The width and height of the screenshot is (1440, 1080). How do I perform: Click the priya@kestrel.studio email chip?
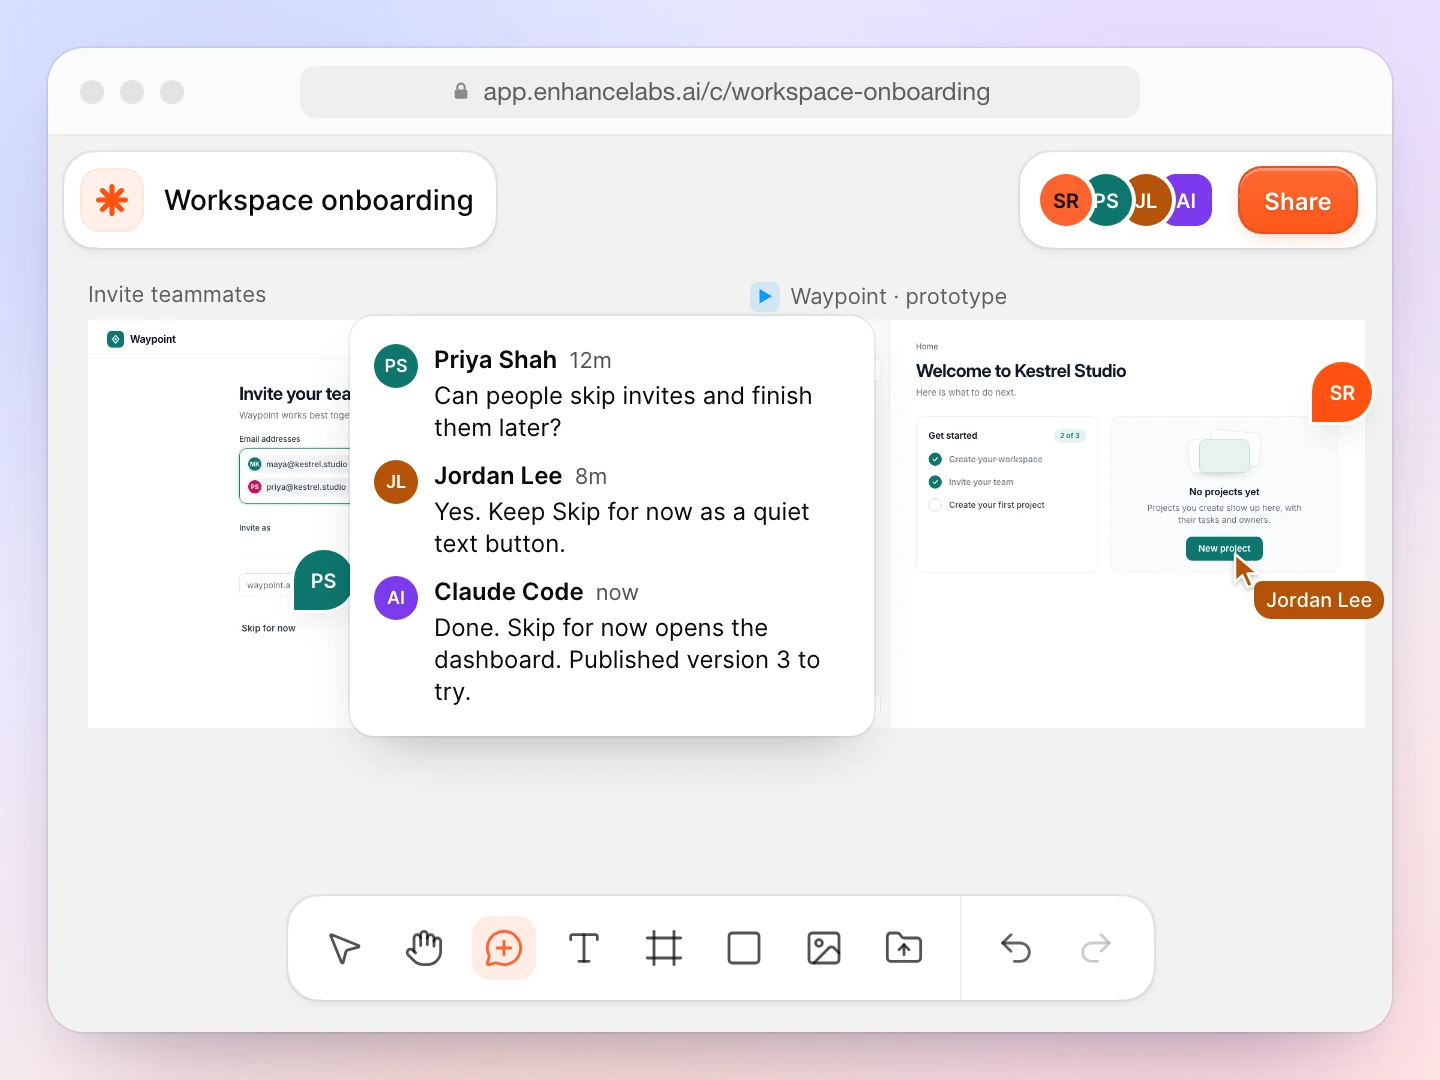click(x=297, y=487)
